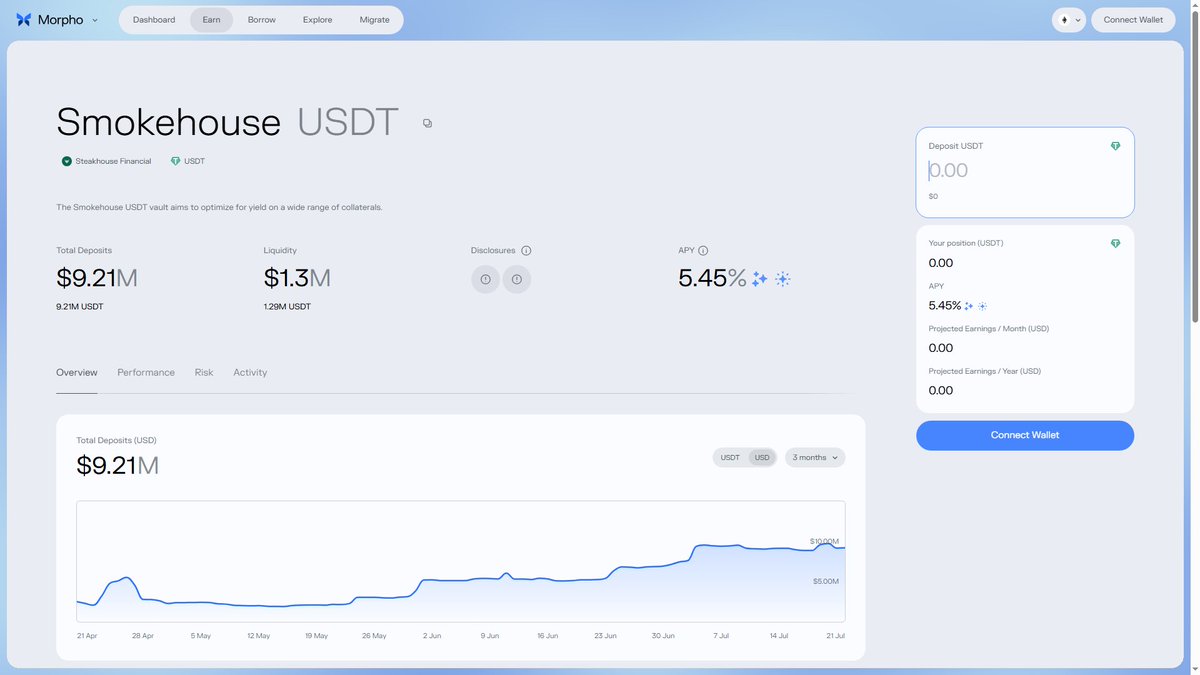The image size is (1200, 675).
Task: Click the sun-shaped rewards icon beside 5.45%
Action: coord(783,279)
